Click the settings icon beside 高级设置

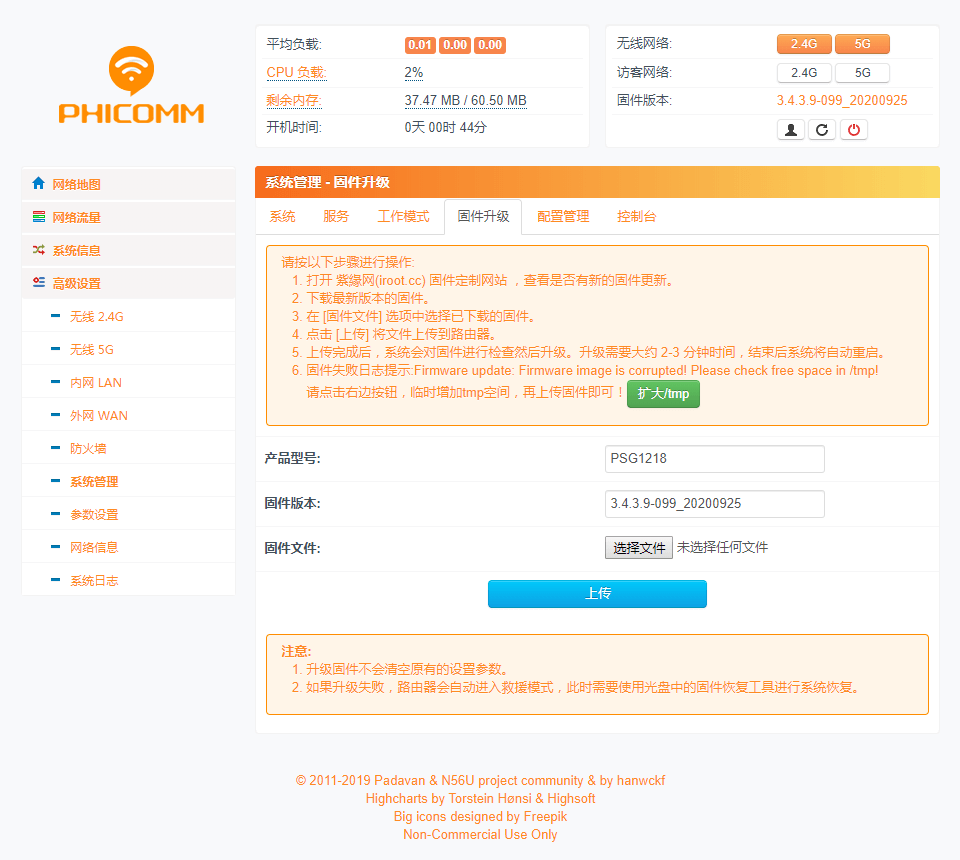tap(39, 282)
